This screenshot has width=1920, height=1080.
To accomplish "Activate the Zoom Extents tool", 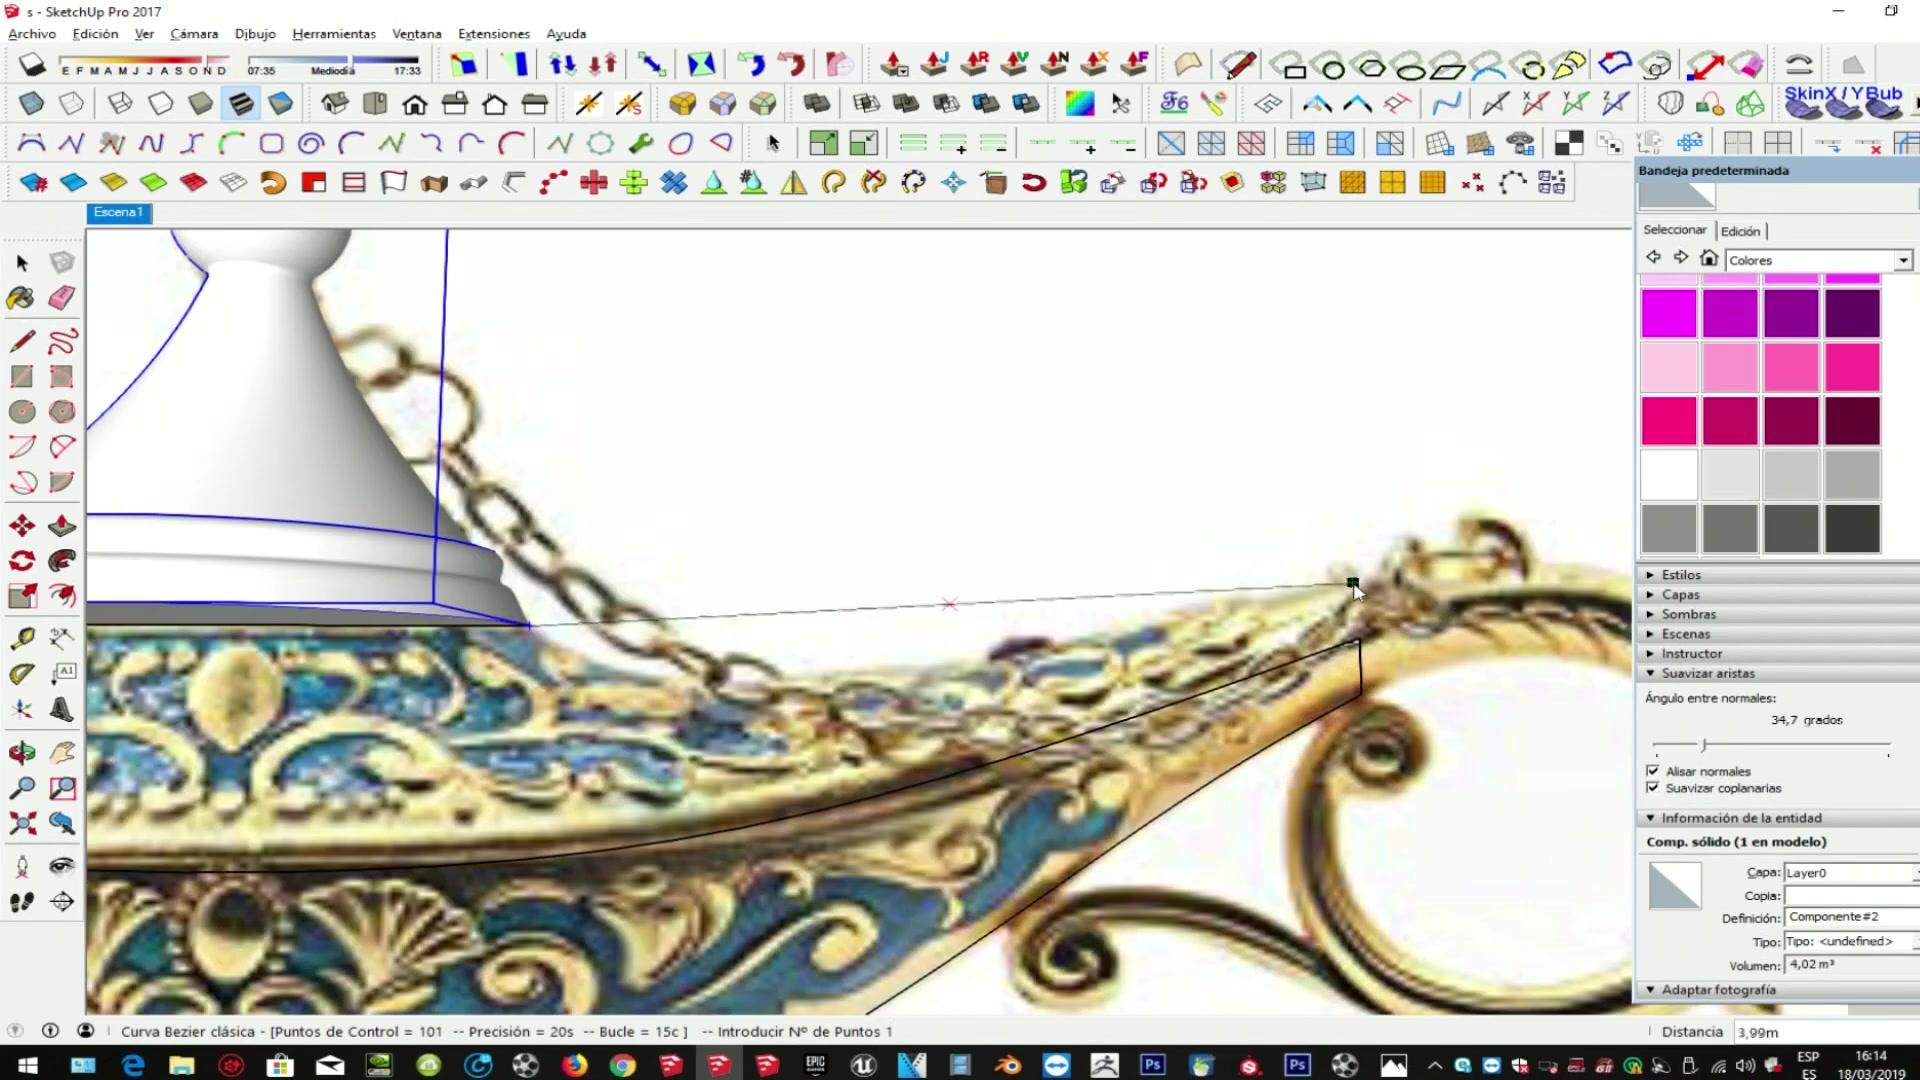I will point(22,823).
